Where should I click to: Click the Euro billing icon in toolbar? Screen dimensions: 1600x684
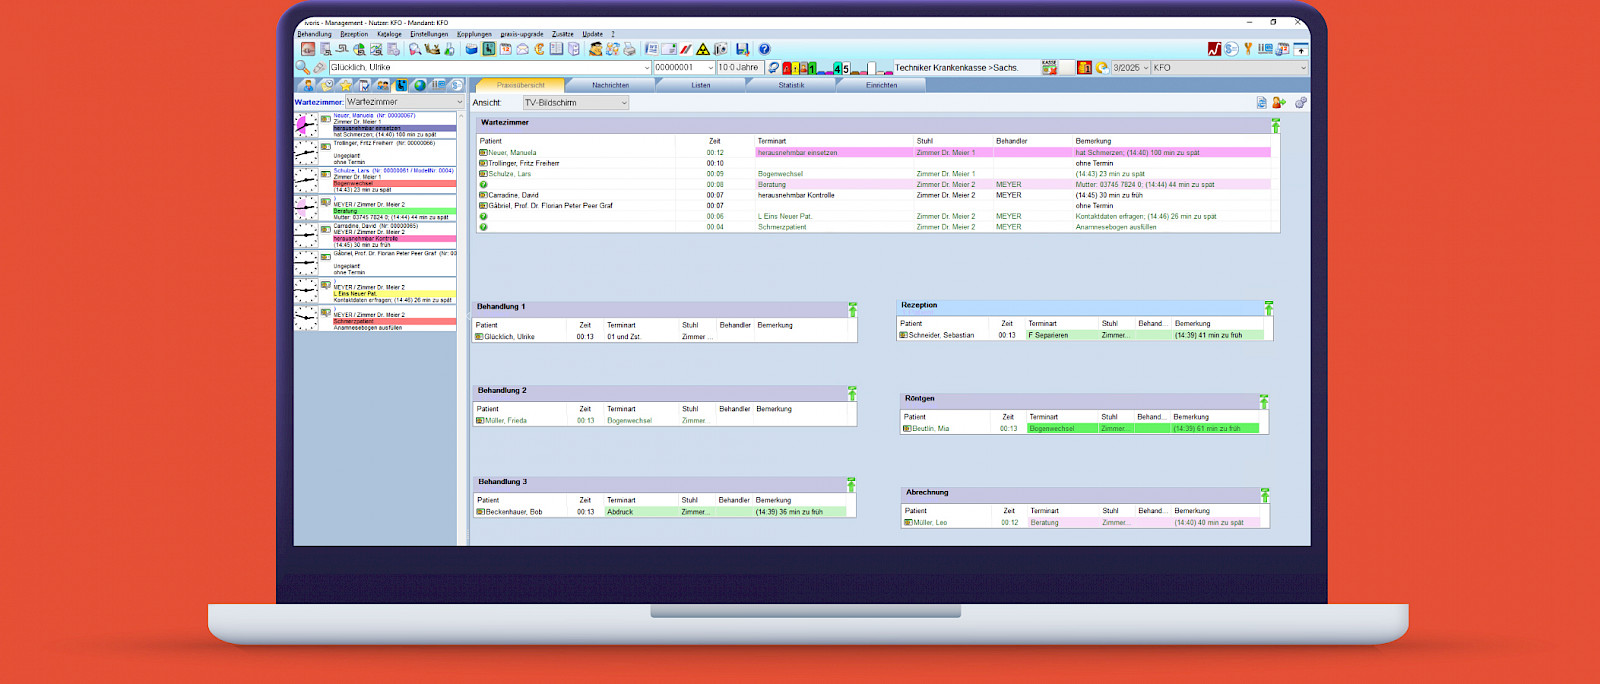click(x=539, y=49)
